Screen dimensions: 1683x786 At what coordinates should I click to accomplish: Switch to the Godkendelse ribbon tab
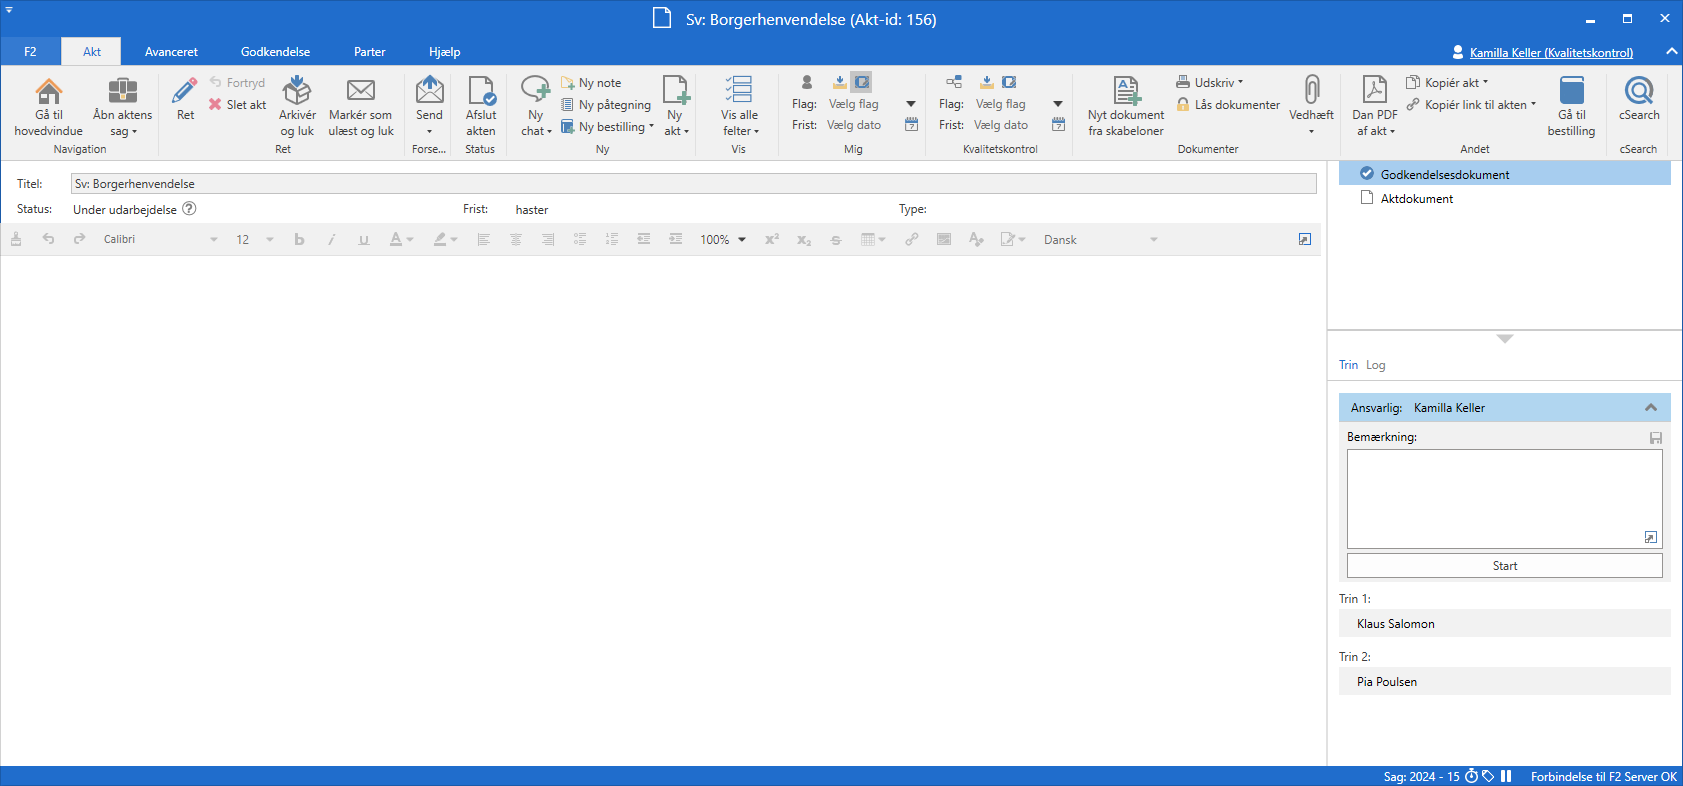point(275,52)
